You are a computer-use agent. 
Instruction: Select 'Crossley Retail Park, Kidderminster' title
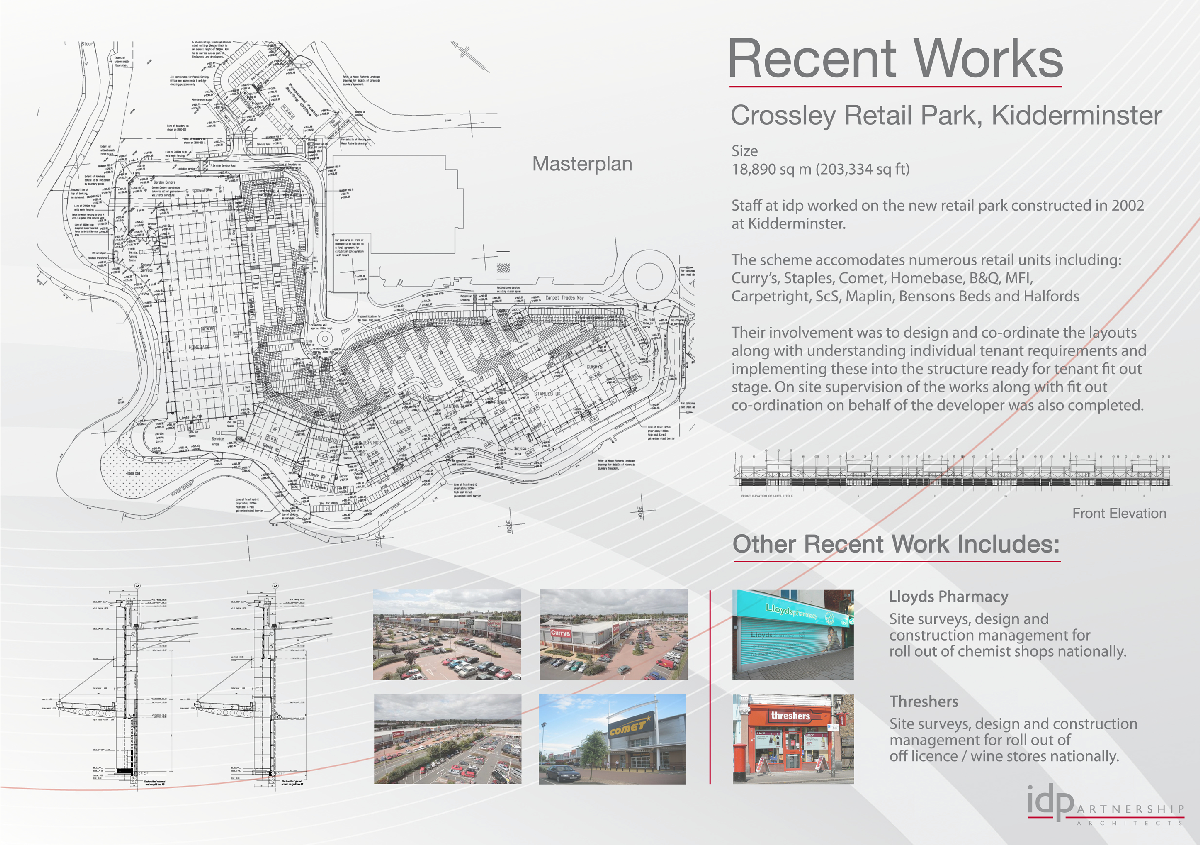tap(946, 116)
